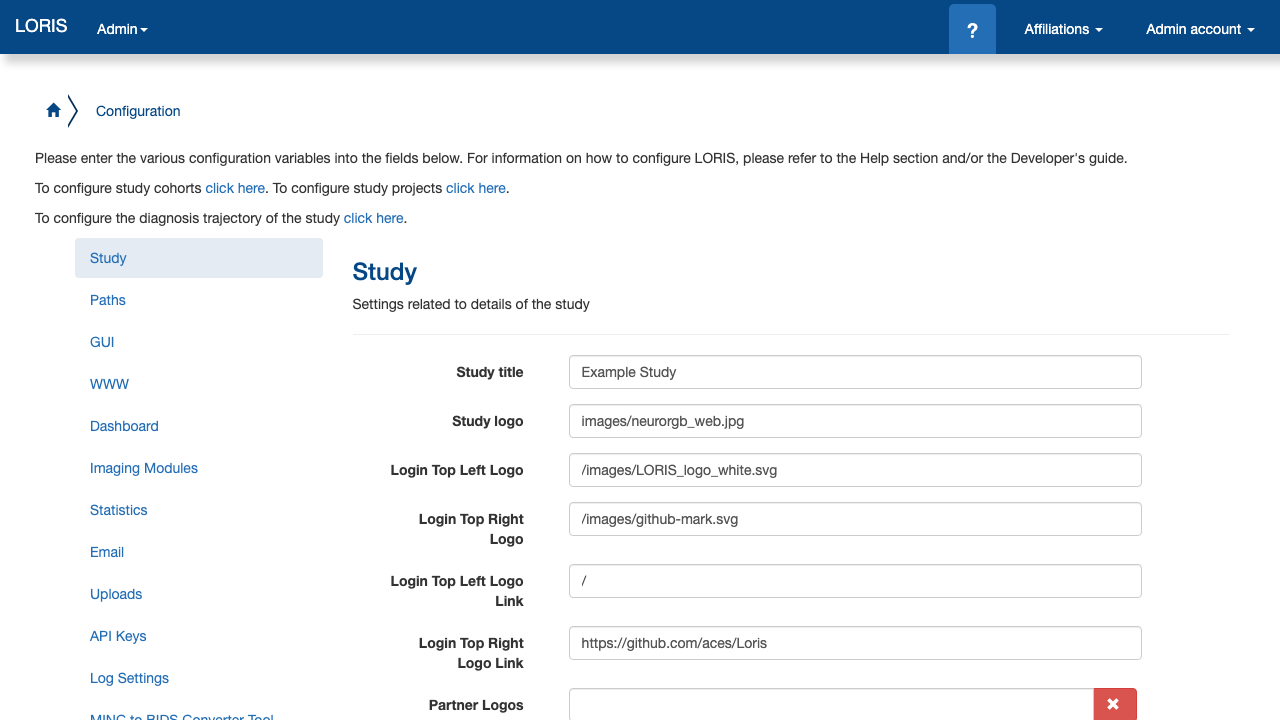Click the Study section heading
The height and width of the screenshot is (720, 1280).
385,272
